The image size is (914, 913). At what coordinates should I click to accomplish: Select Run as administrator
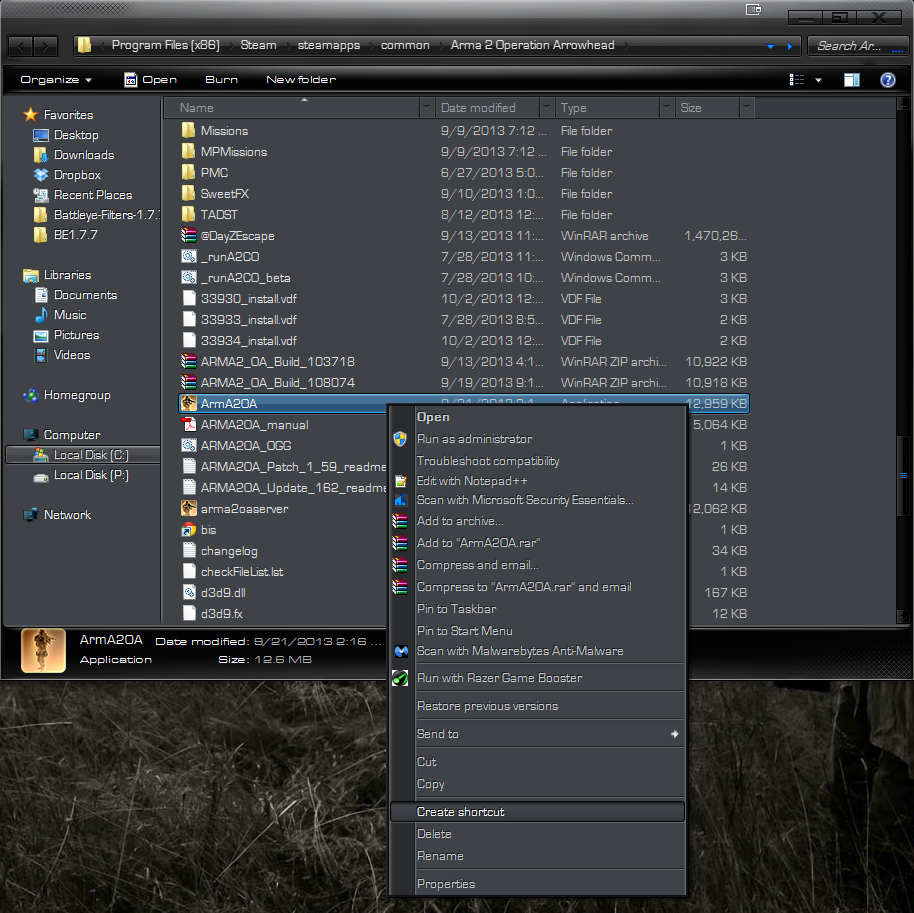(474, 439)
